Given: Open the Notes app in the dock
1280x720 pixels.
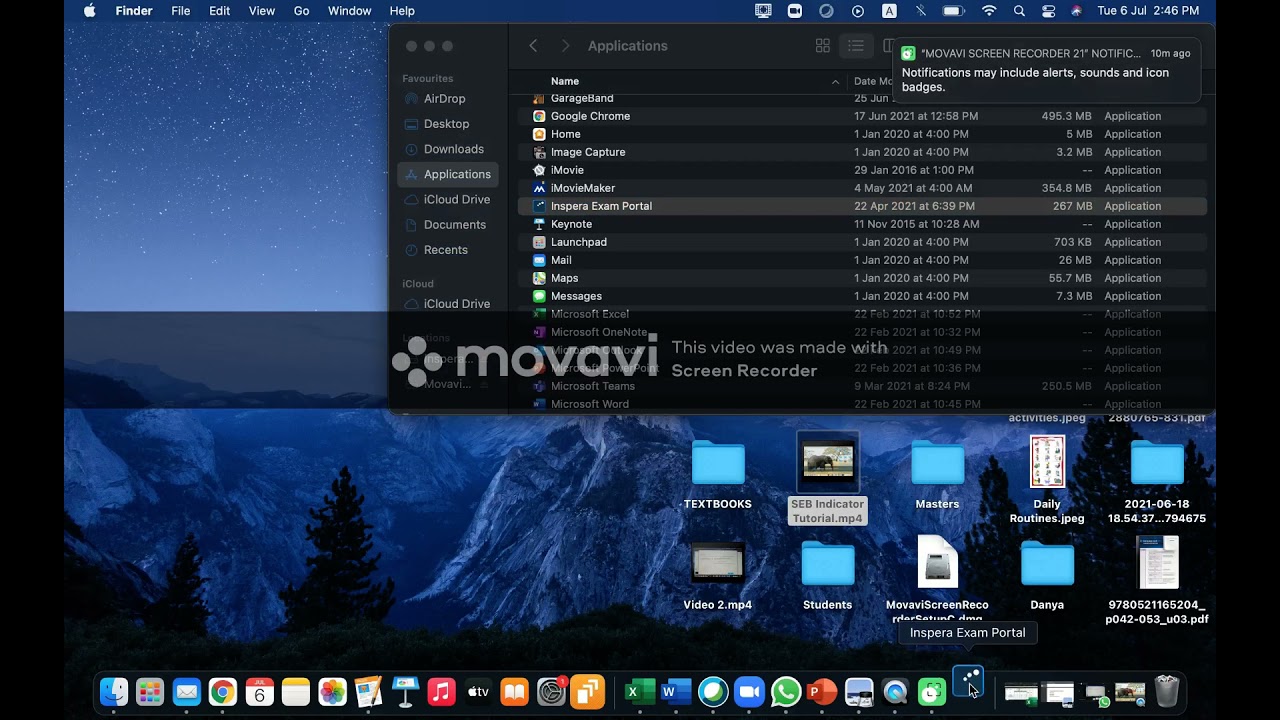Looking at the screenshot, I should [296, 692].
